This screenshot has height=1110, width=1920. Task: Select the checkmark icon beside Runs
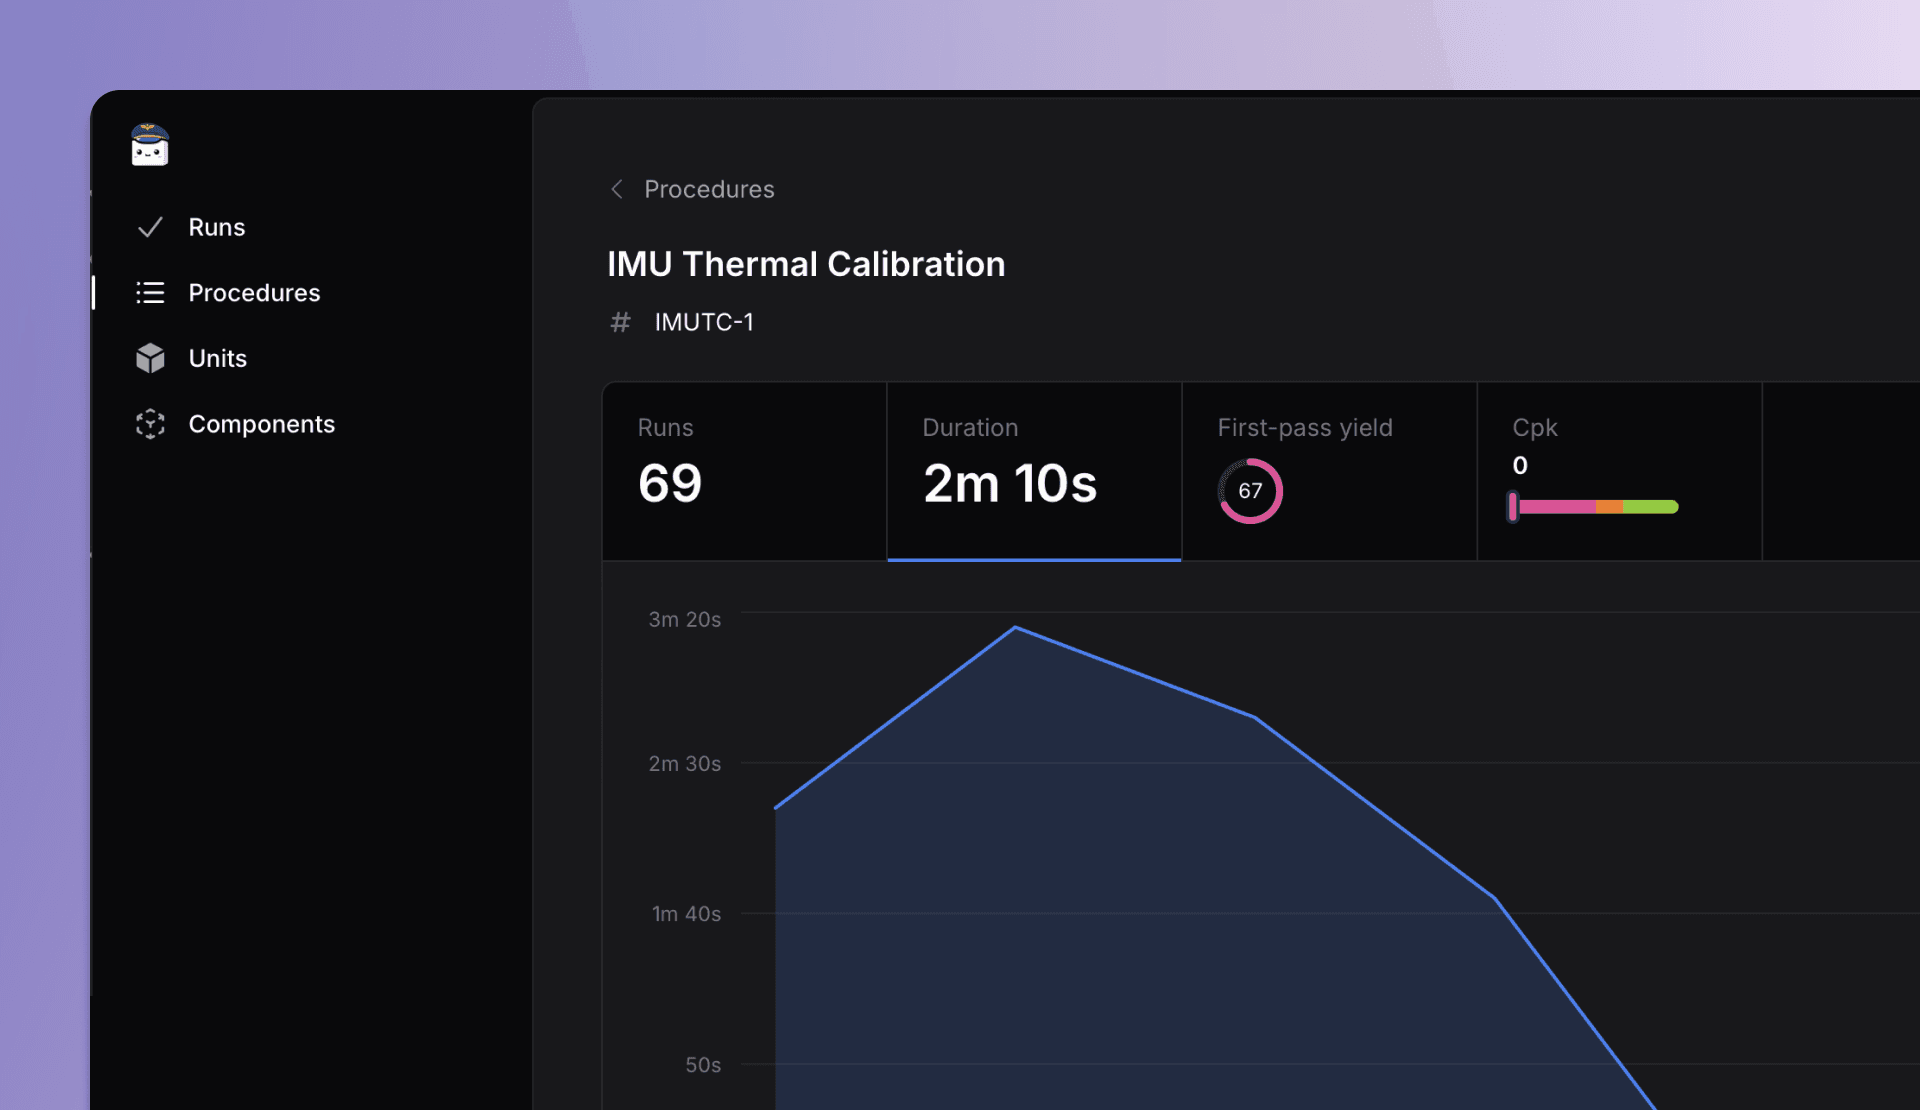pyautogui.click(x=150, y=227)
